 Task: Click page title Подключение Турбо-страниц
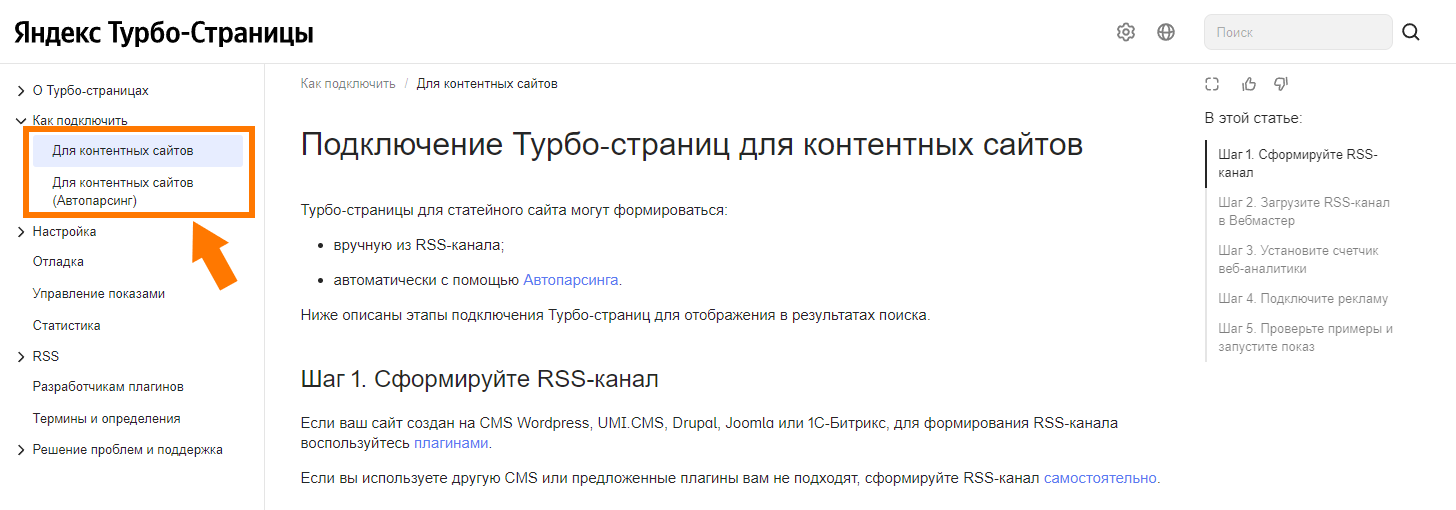tap(692, 145)
